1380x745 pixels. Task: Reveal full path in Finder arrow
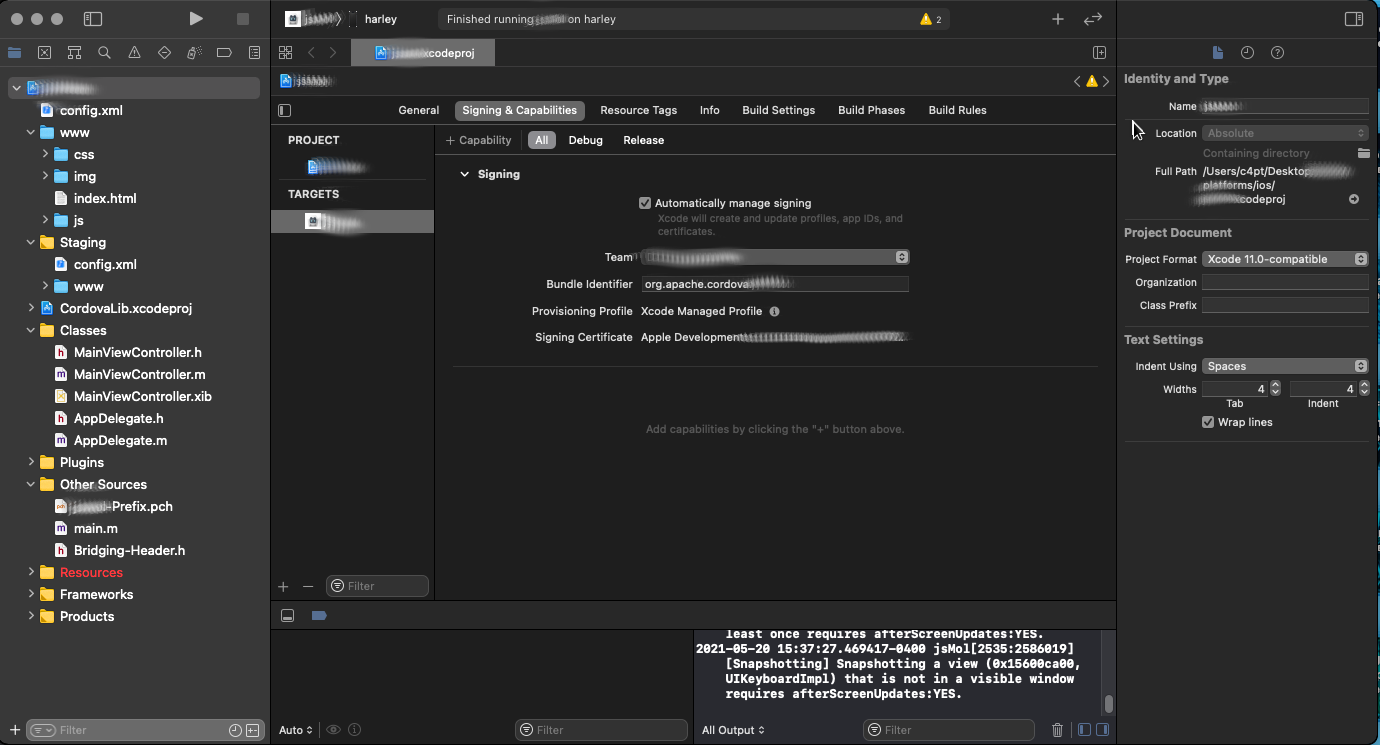(1354, 200)
